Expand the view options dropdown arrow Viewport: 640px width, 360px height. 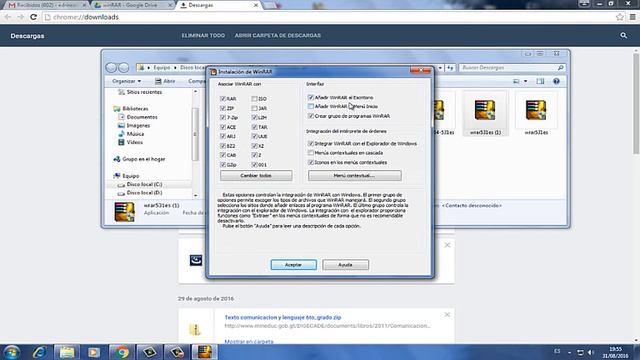[526, 81]
